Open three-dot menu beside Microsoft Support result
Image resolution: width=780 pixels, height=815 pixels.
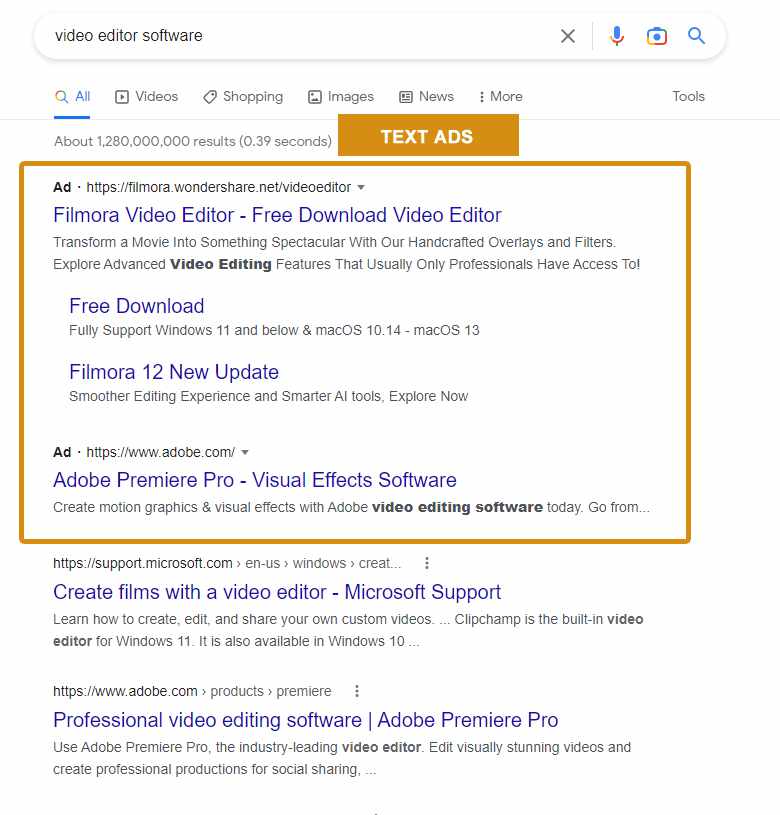(427, 563)
